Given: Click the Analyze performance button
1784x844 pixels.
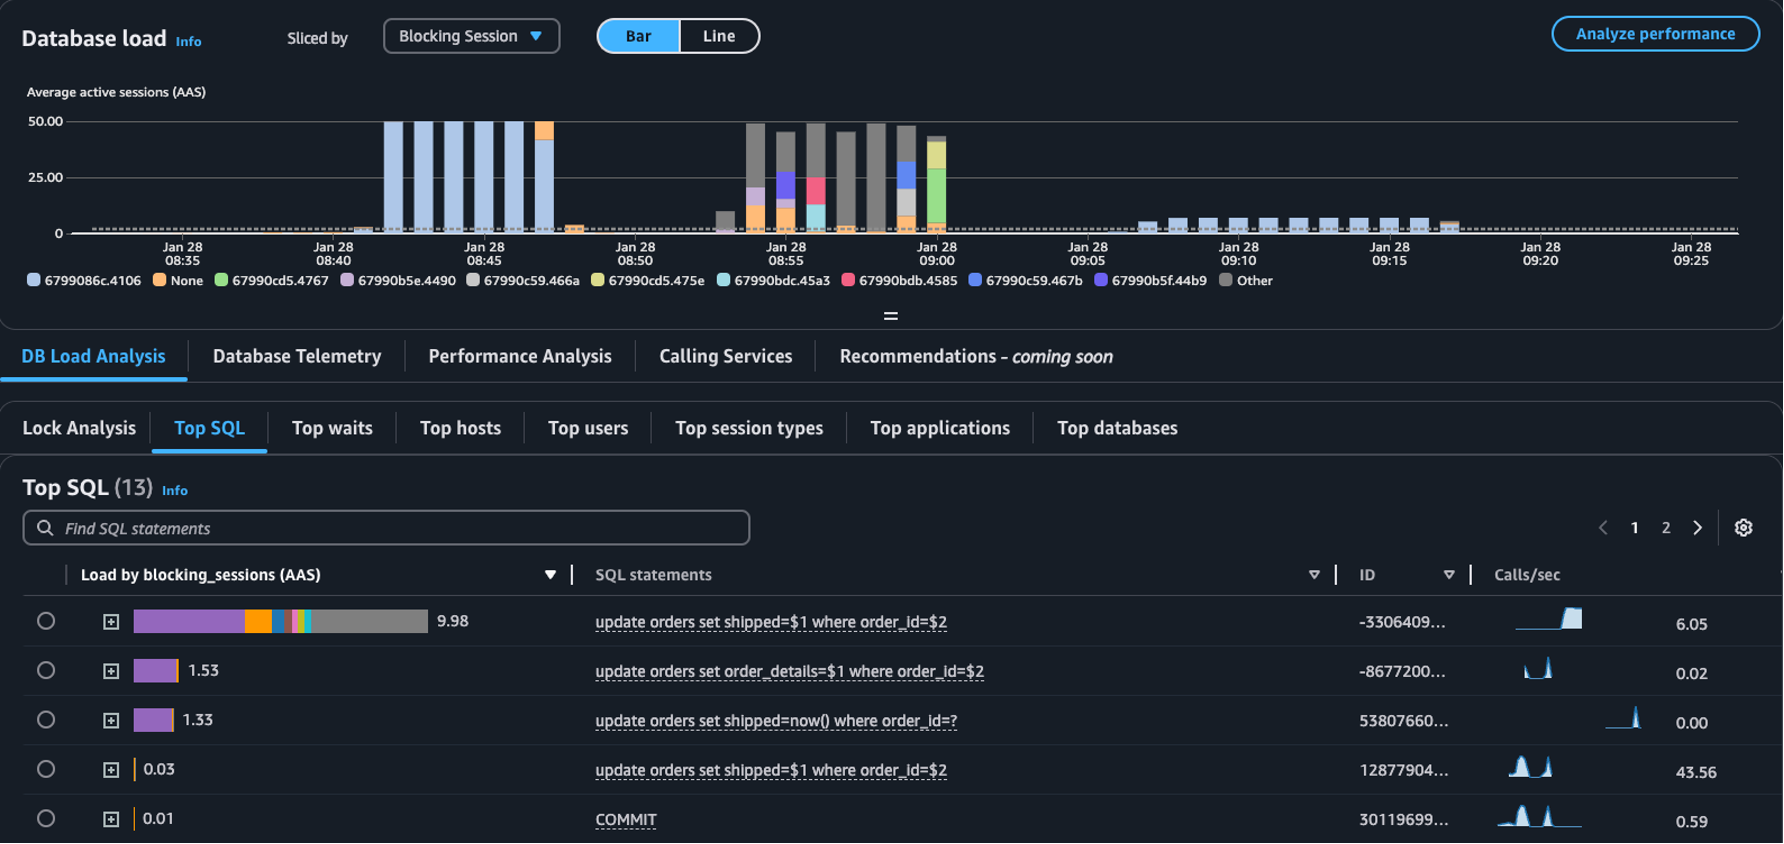Looking at the screenshot, I should point(1655,34).
